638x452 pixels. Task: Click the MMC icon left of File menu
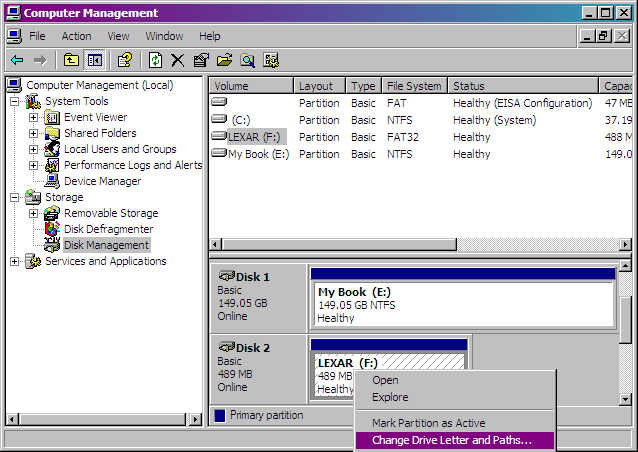click(x=14, y=36)
